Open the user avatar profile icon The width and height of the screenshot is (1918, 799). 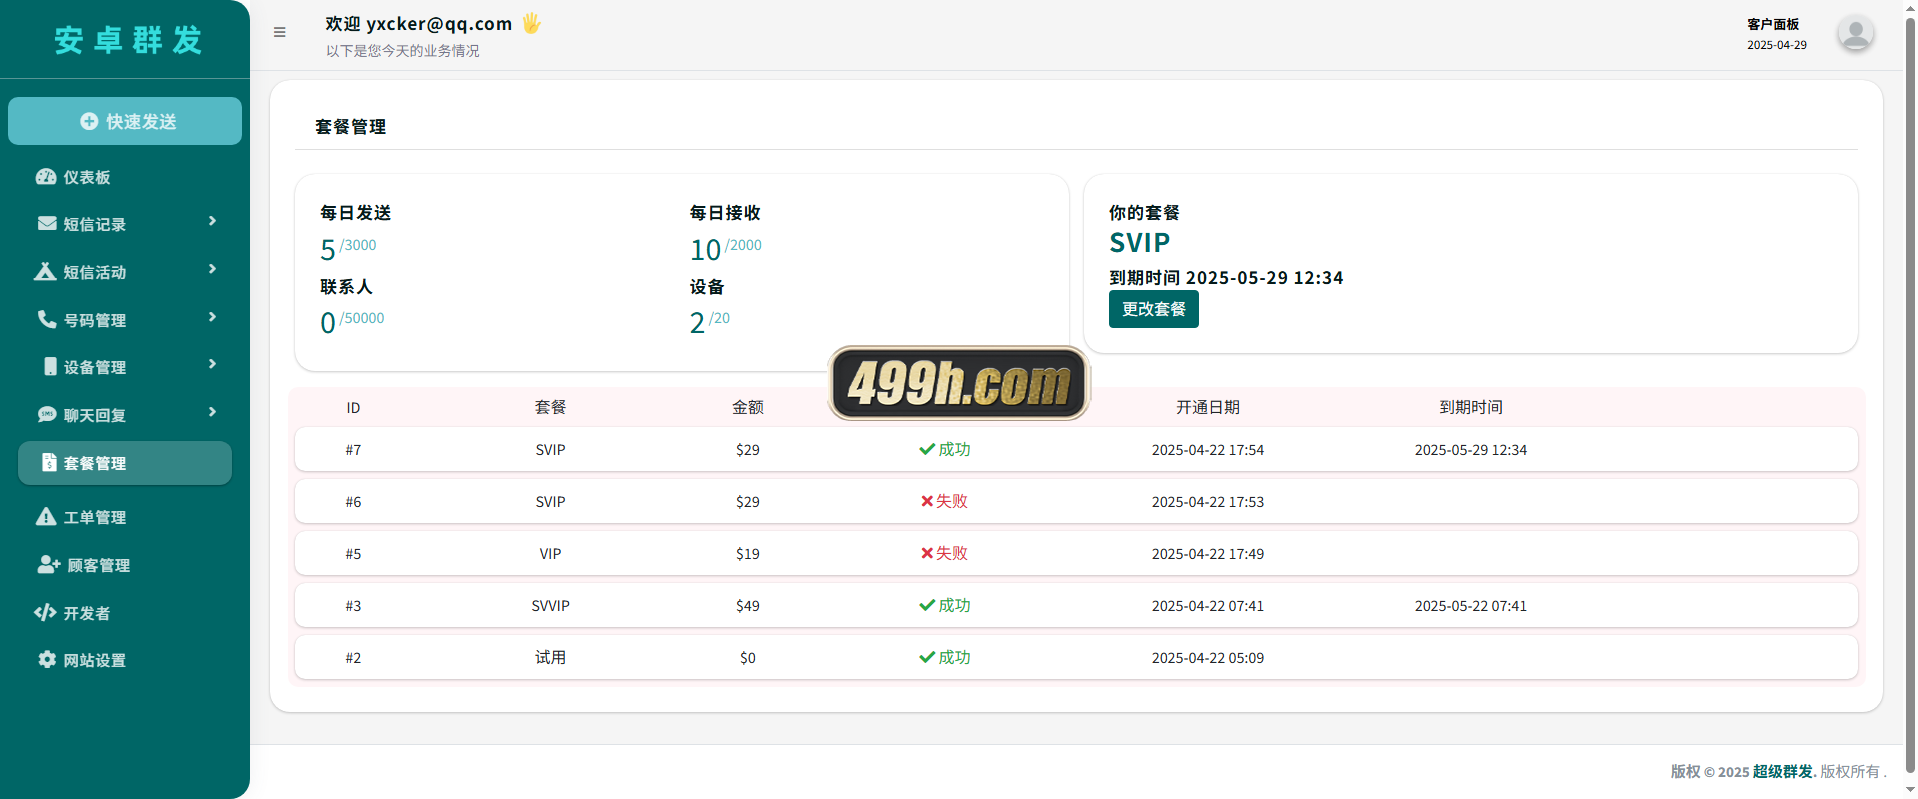(1855, 34)
